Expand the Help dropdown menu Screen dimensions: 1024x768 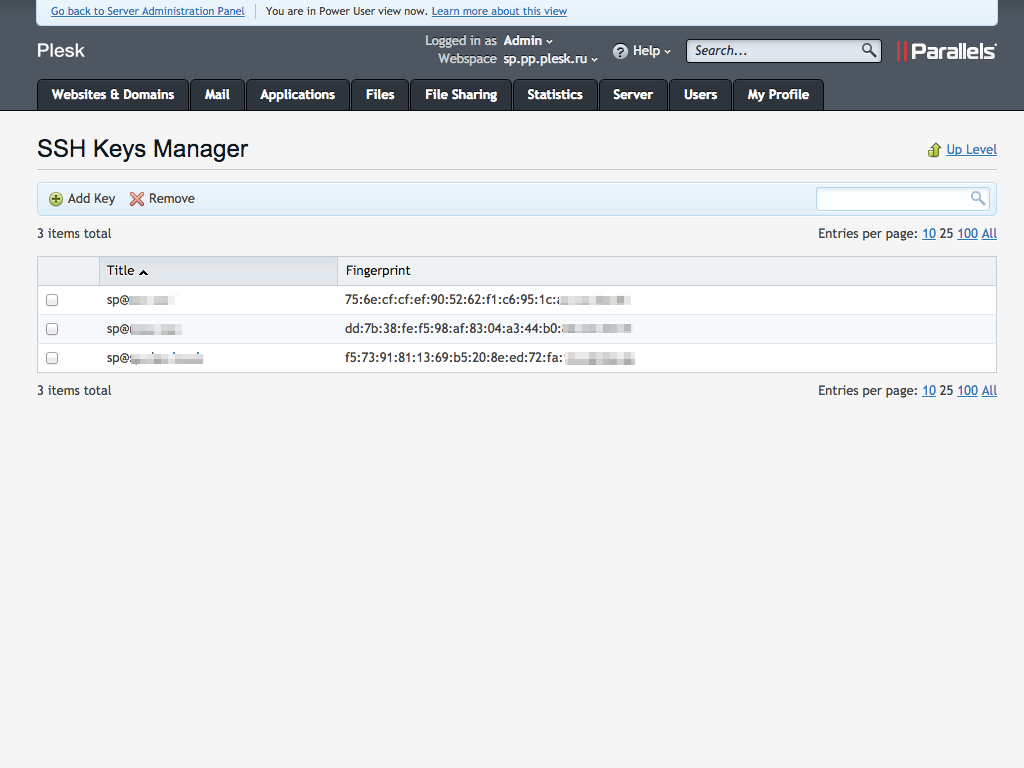[x=652, y=51]
